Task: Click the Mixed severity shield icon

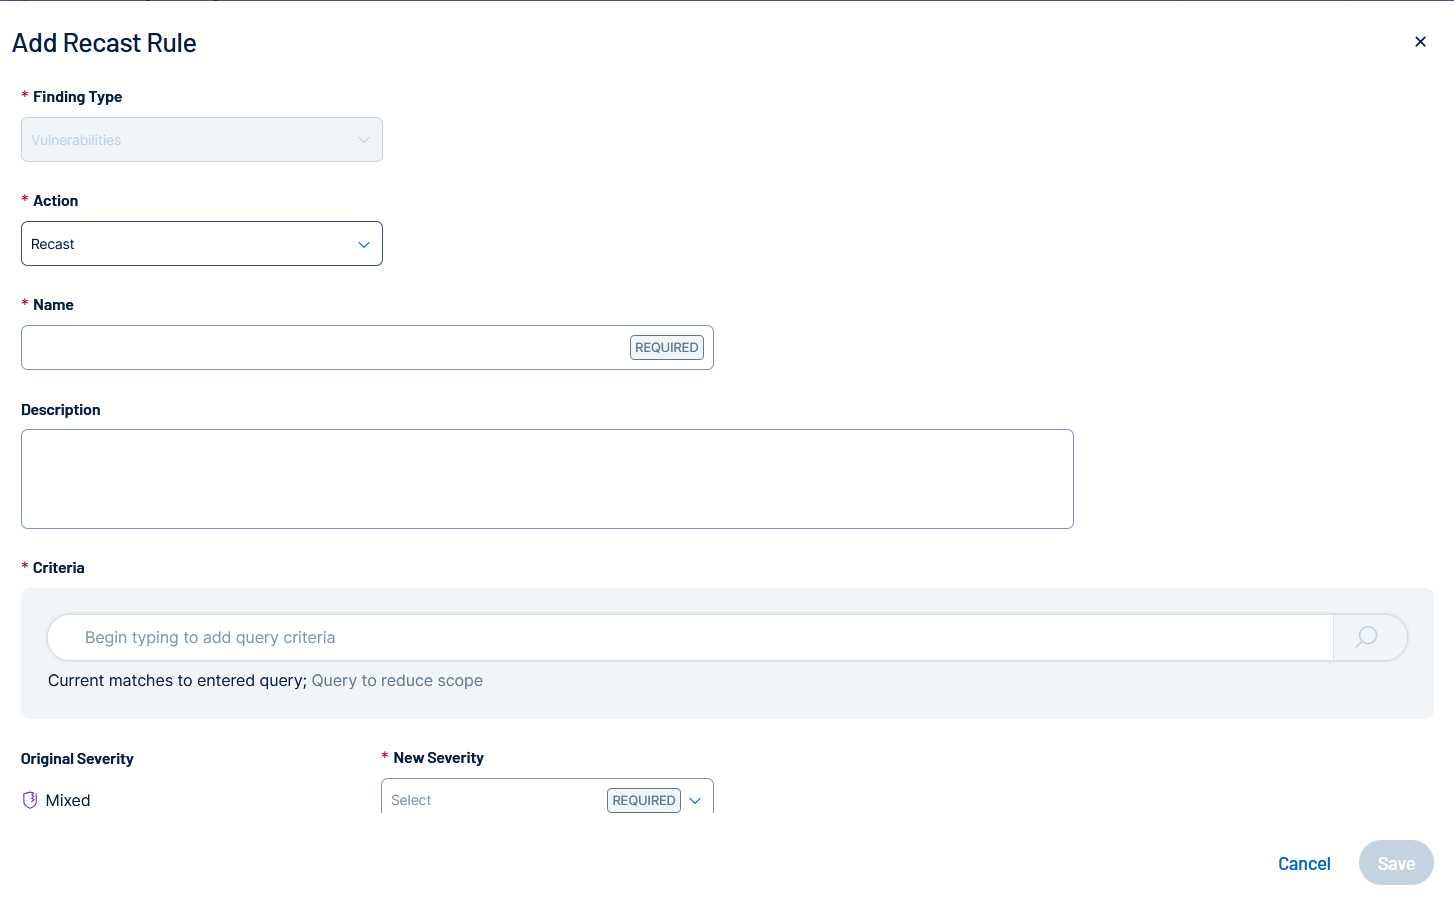Action: [30, 800]
